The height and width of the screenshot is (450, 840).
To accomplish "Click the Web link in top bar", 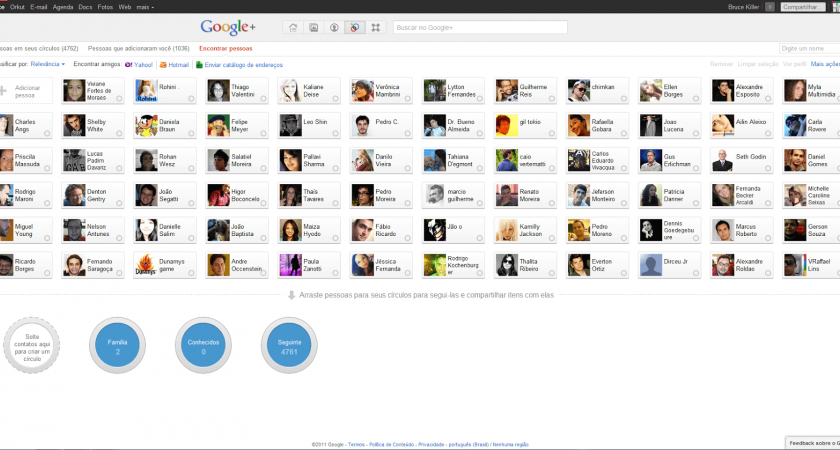I will [125, 7].
